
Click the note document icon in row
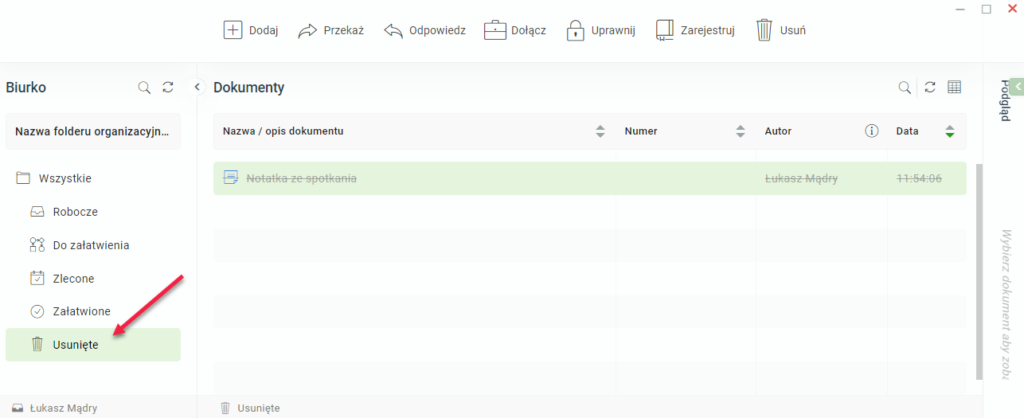tap(231, 177)
